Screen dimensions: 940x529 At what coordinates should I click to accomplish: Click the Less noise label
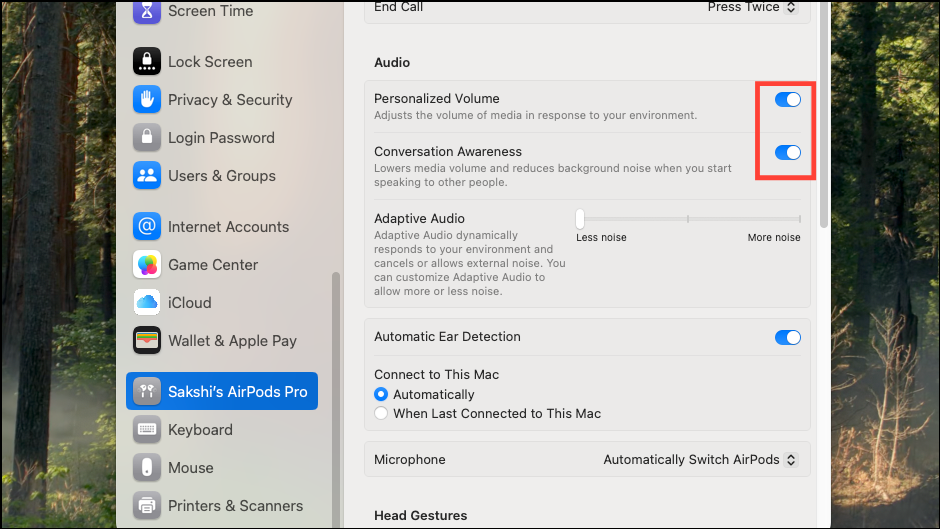(x=601, y=238)
